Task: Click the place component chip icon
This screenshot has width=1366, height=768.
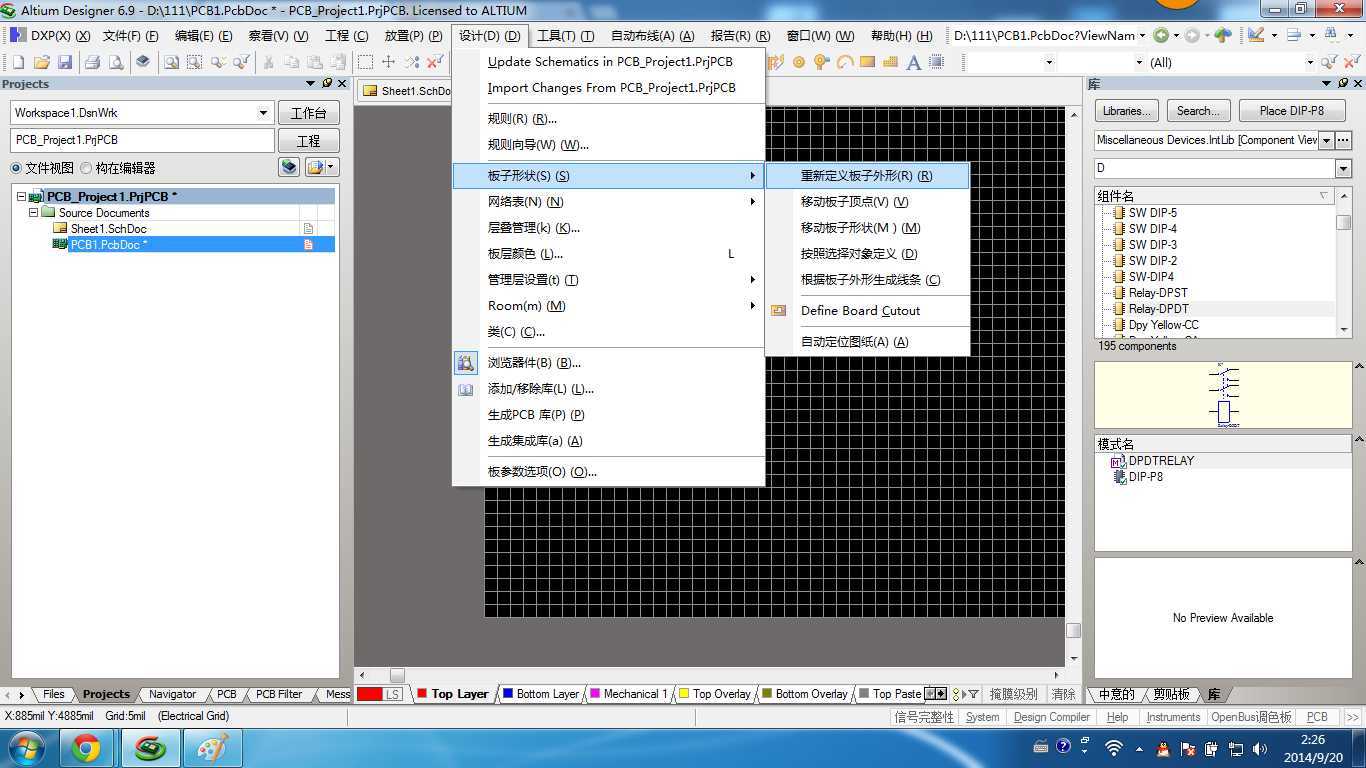Action: point(937,62)
